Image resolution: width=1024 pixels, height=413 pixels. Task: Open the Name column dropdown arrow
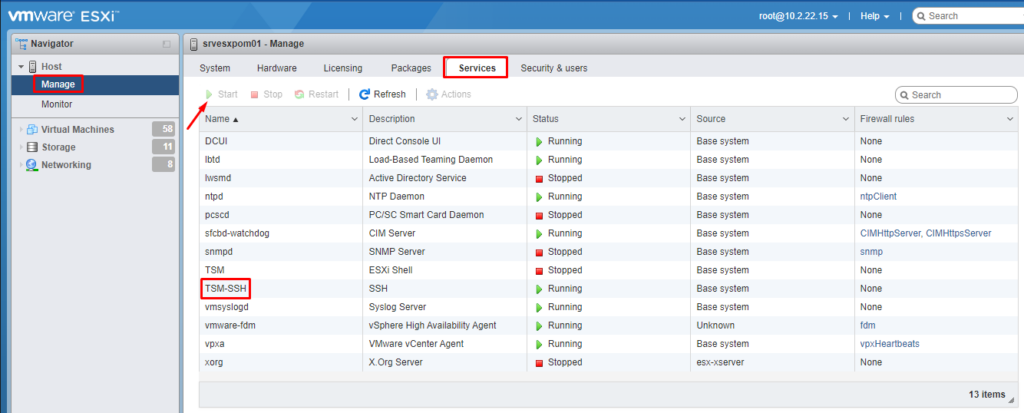pyautogui.click(x=355, y=119)
